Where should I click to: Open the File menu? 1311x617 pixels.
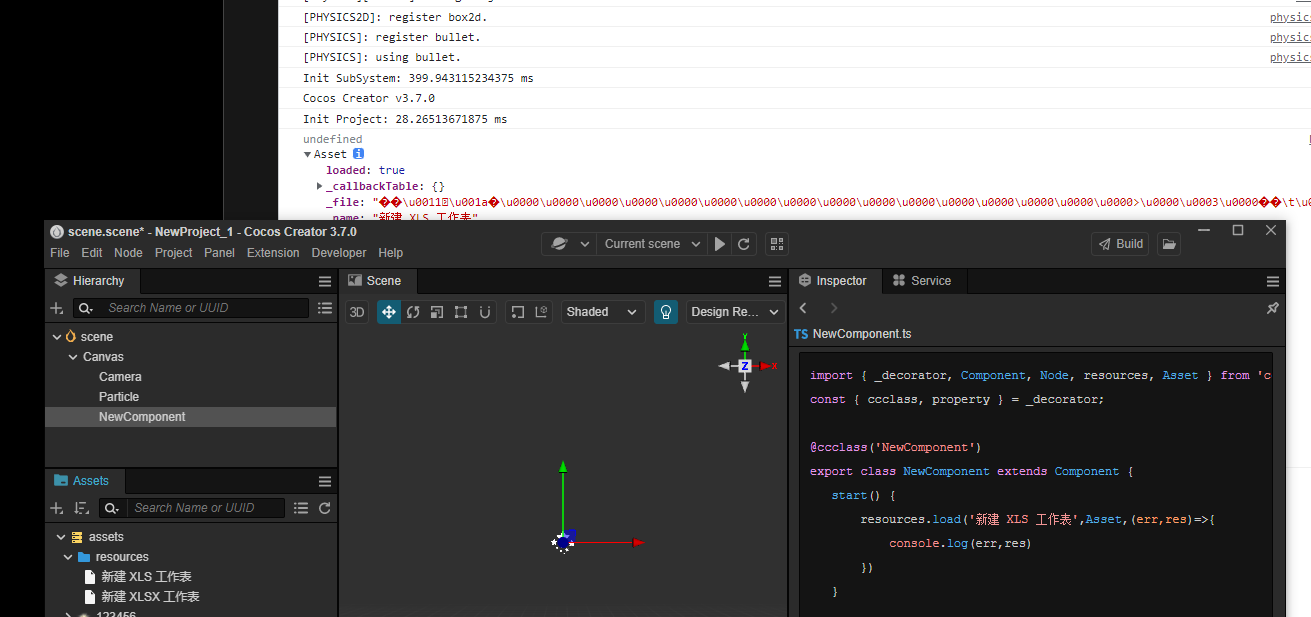(x=60, y=253)
